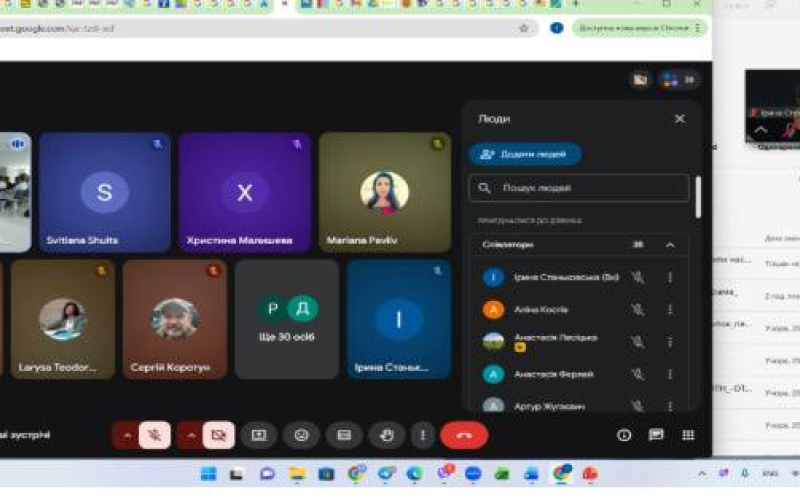Image resolution: width=800 pixels, height=500 pixels.
Task: Open Viber from the taskbar
Action: click(444, 473)
